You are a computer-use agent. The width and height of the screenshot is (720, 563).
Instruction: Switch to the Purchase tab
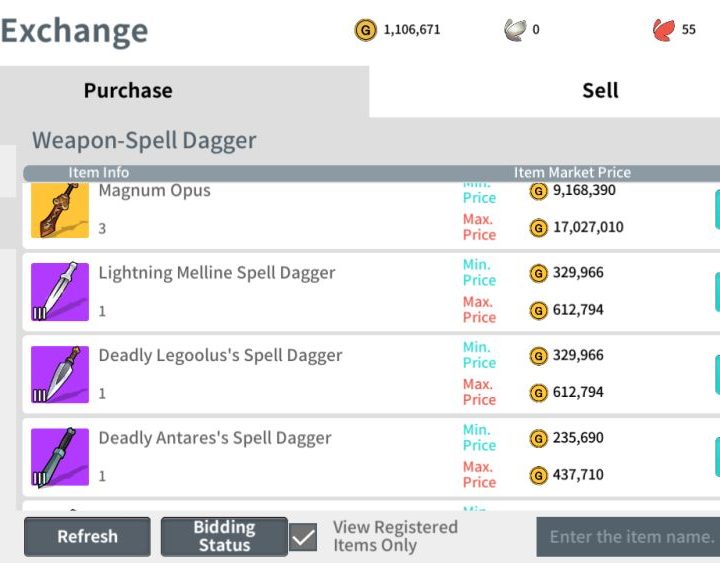click(128, 91)
